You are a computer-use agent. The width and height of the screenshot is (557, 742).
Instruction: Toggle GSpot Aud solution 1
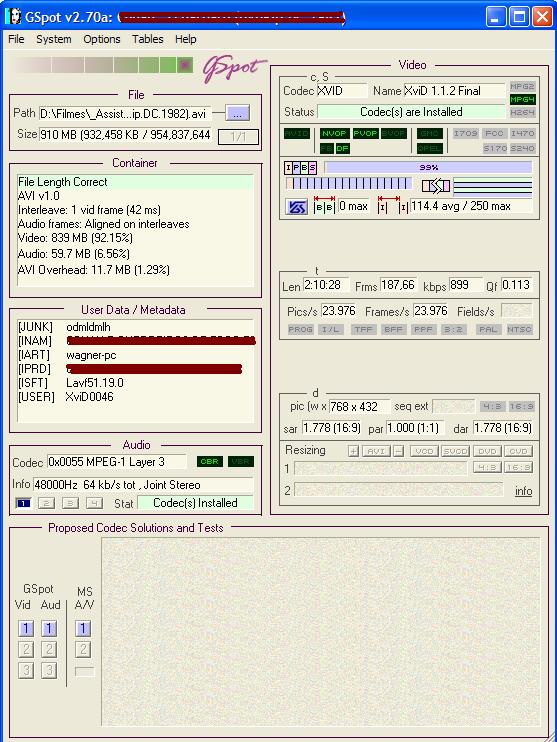[x=49, y=629]
